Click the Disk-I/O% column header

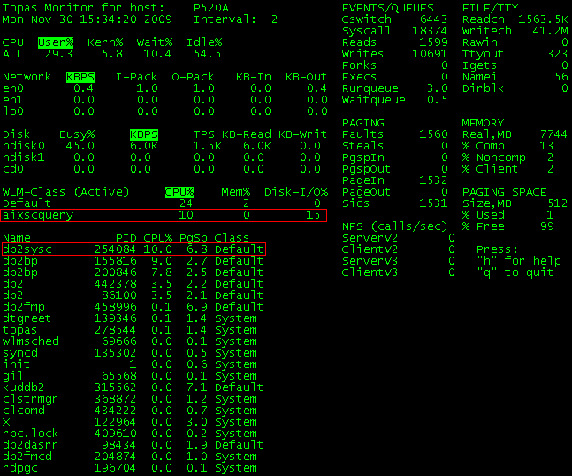296,192
